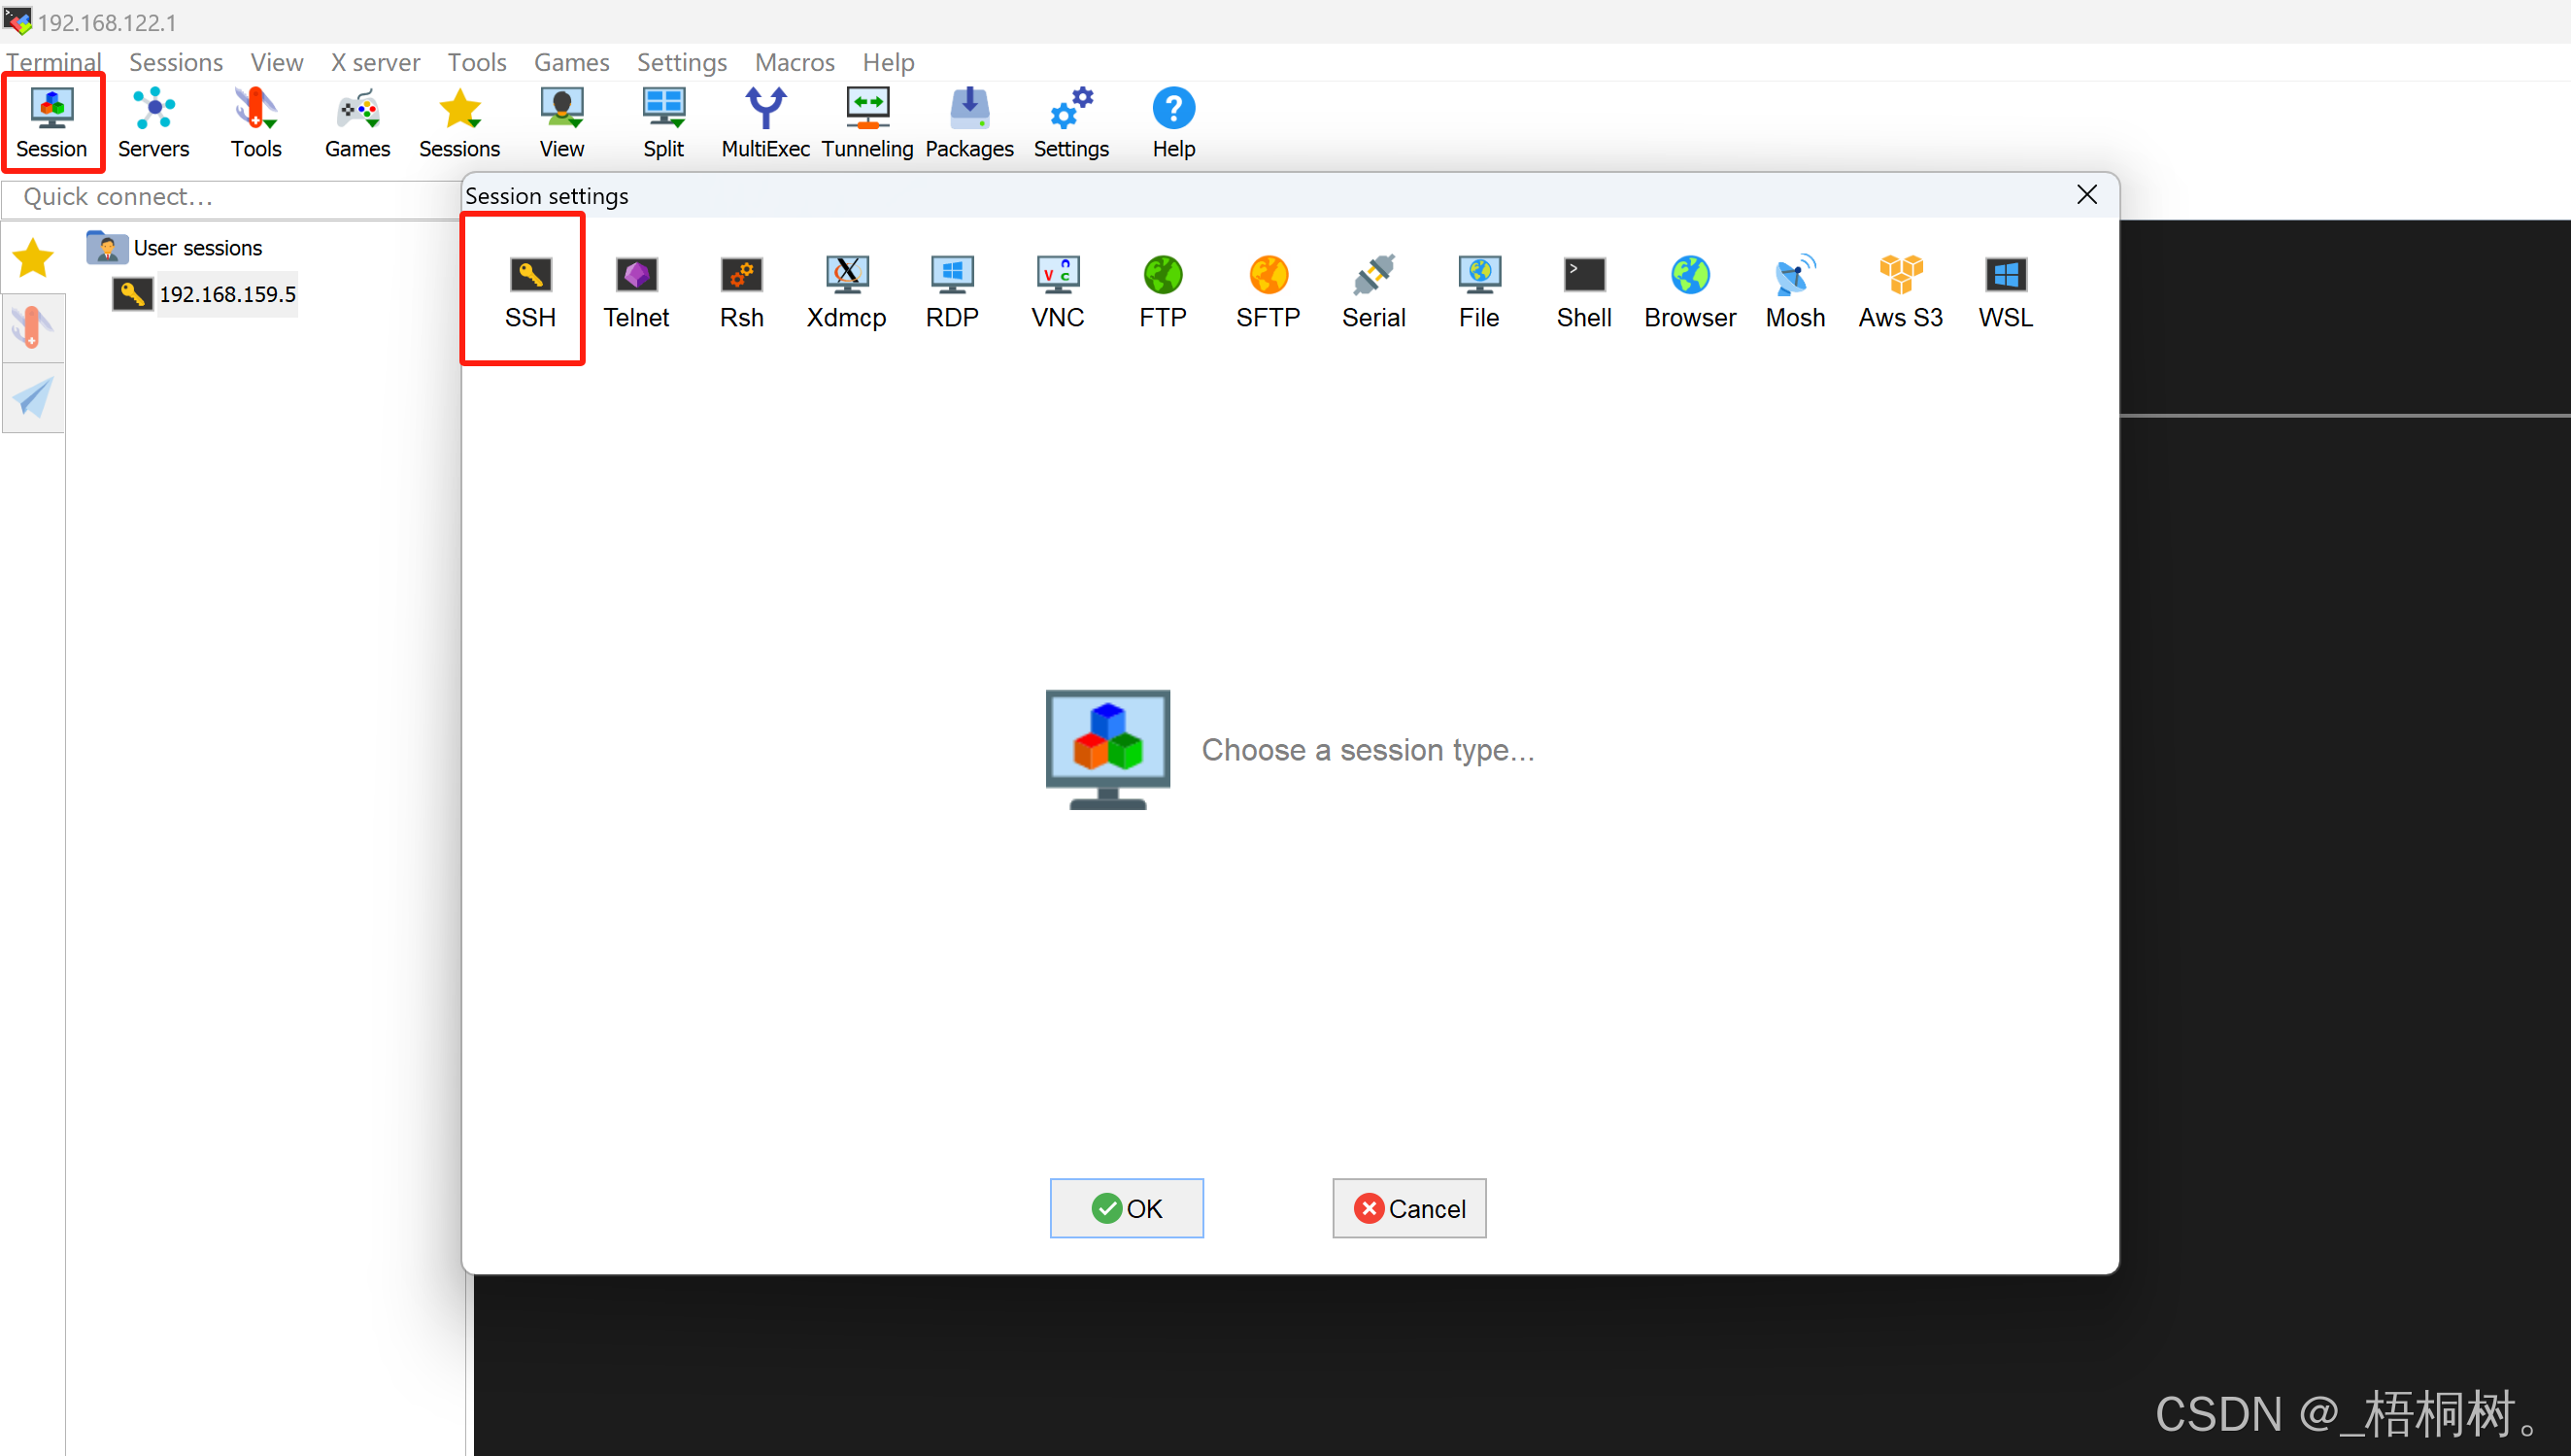Choose the SFTP session type
This screenshot has height=1456, width=2571.
(1267, 290)
